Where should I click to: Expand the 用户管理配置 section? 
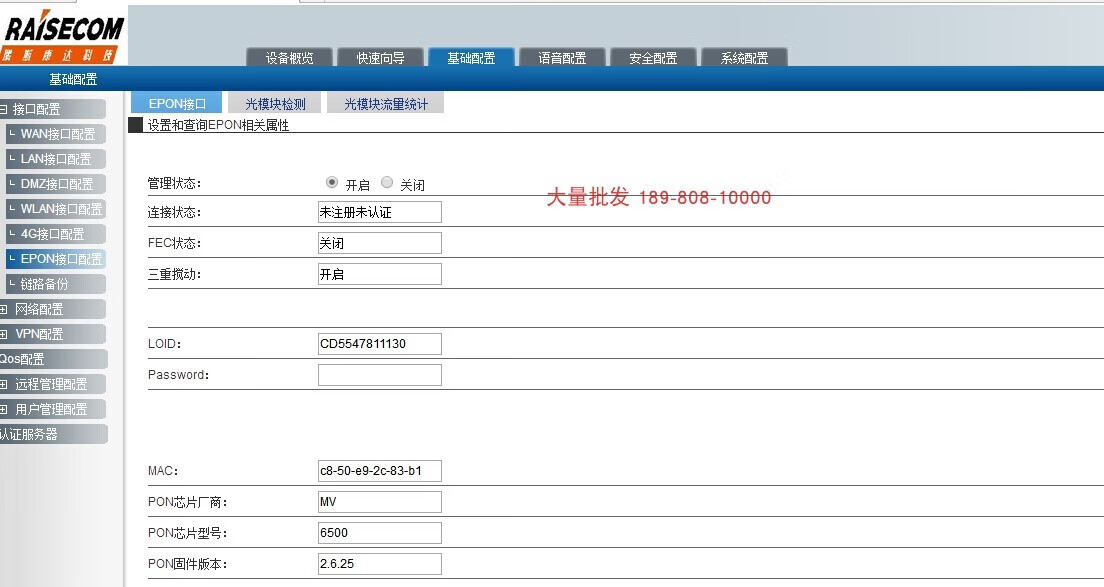tap(4, 409)
